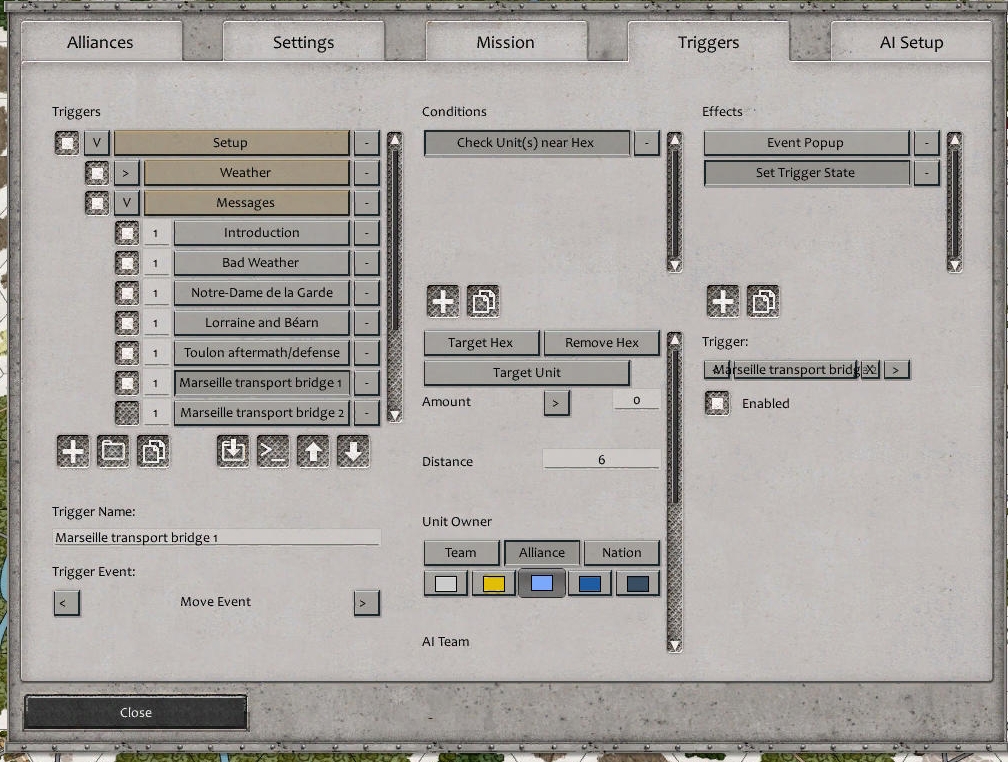The image size is (1008, 762).
Task: Duplicate the selected effect using the copy icon
Action: pyautogui.click(x=765, y=301)
